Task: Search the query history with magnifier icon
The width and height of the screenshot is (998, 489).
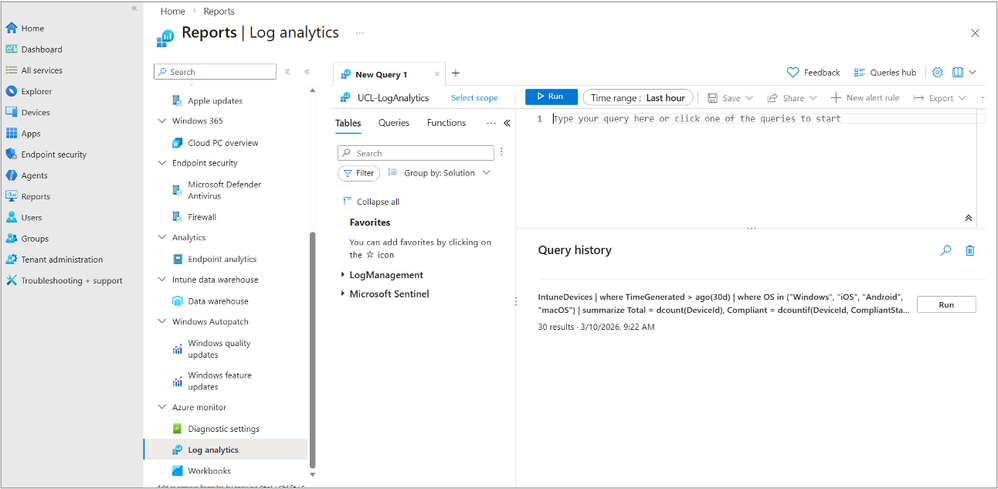Action: pos(945,251)
